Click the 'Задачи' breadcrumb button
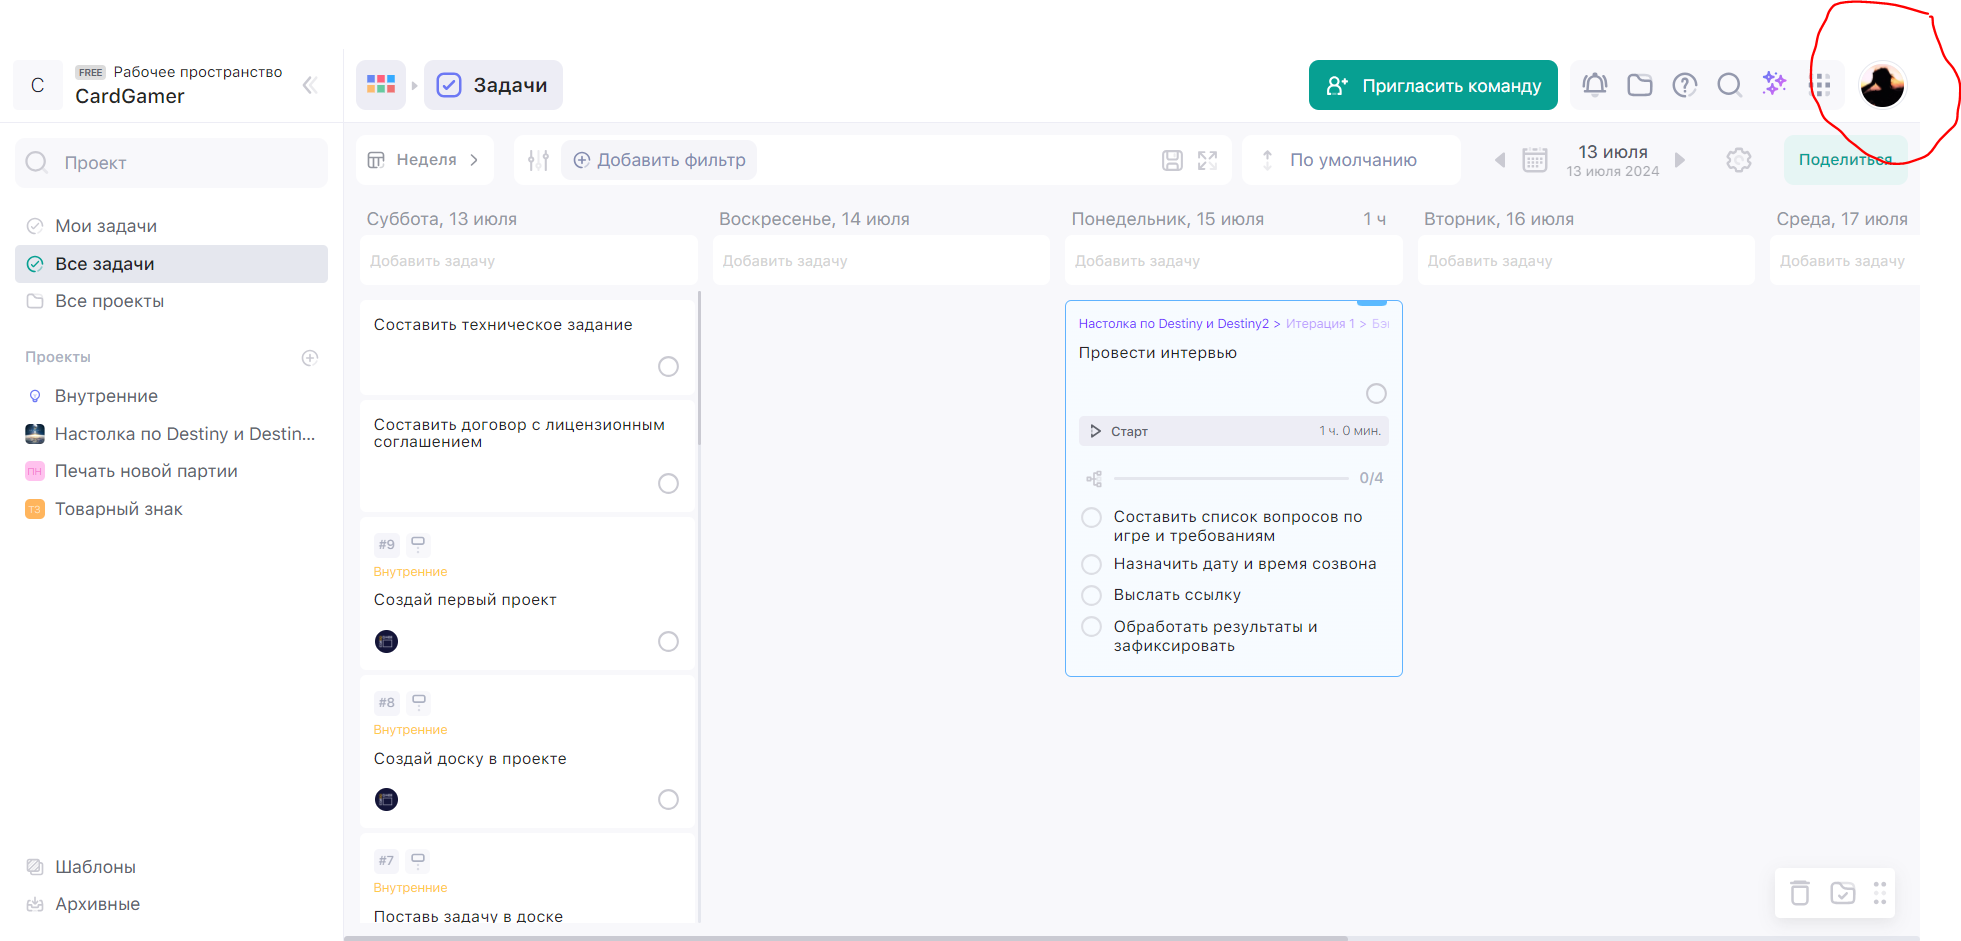The height and width of the screenshot is (941, 1961). 493,85
